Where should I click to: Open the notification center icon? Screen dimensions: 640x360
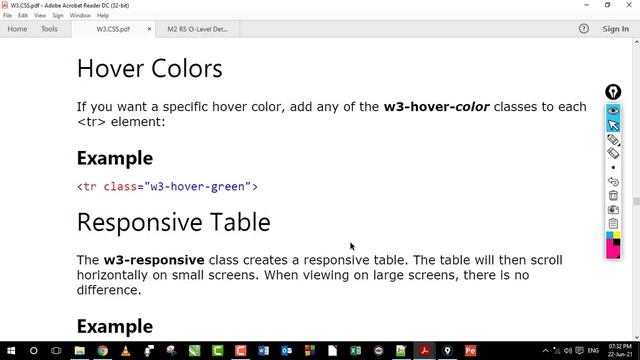pos(580,351)
